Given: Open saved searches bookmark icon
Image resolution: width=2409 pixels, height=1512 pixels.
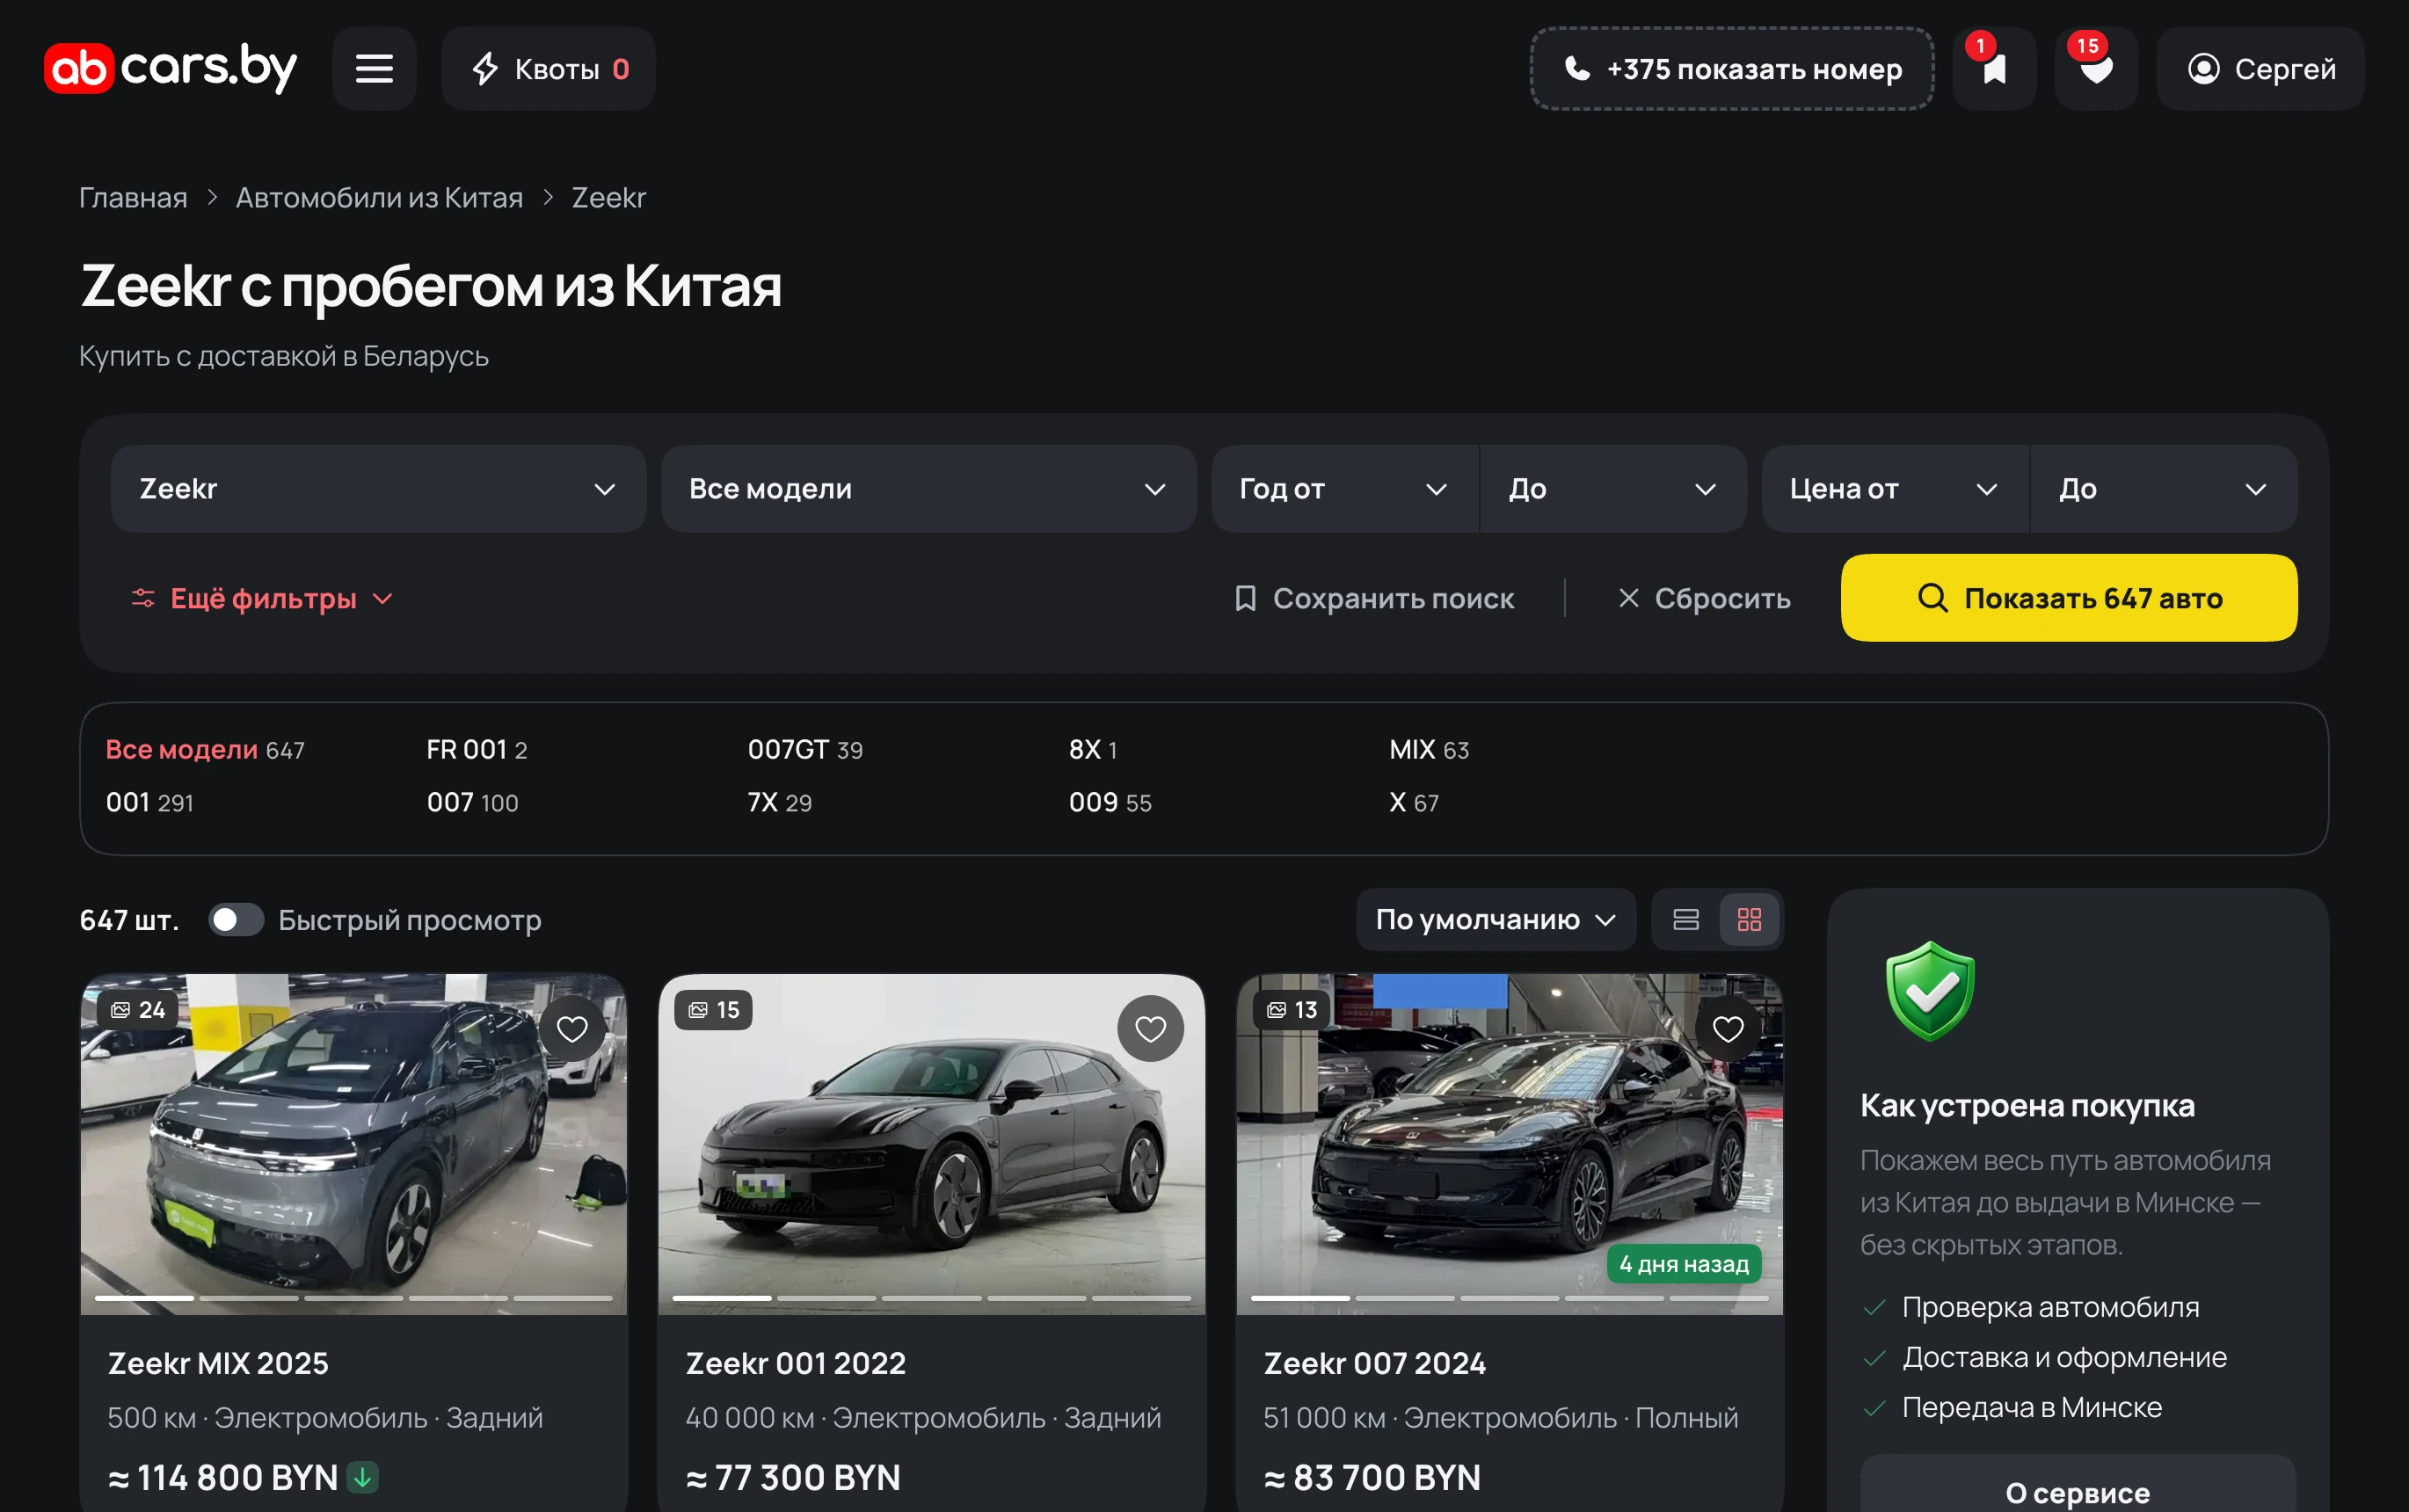Looking at the screenshot, I should (1994, 69).
